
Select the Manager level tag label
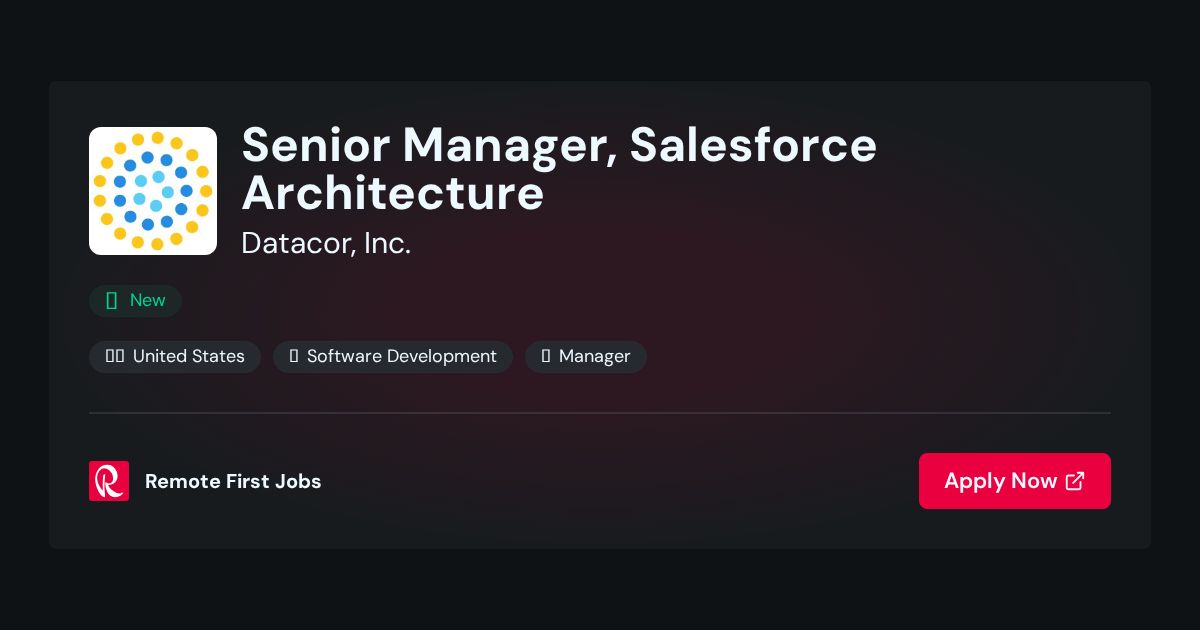[595, 356]
